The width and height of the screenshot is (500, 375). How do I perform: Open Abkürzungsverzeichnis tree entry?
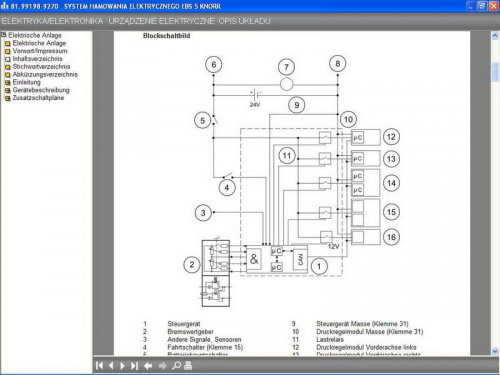point(45,74)
